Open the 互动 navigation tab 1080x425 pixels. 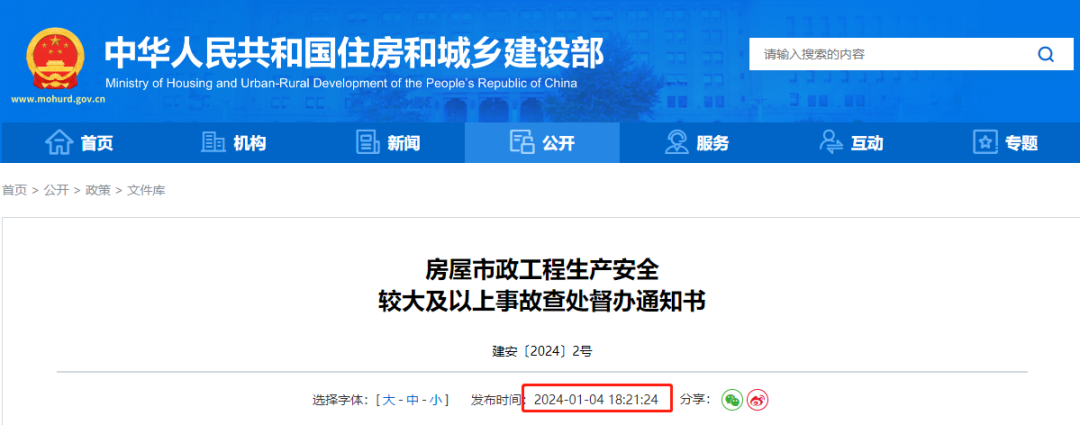pos(851,143)
